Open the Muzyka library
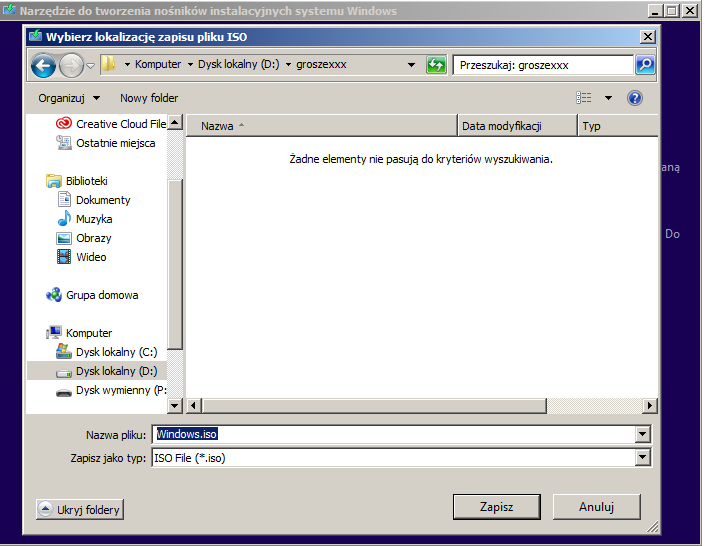Viewport: 705px width, 546px height. [x=85, y=219]
